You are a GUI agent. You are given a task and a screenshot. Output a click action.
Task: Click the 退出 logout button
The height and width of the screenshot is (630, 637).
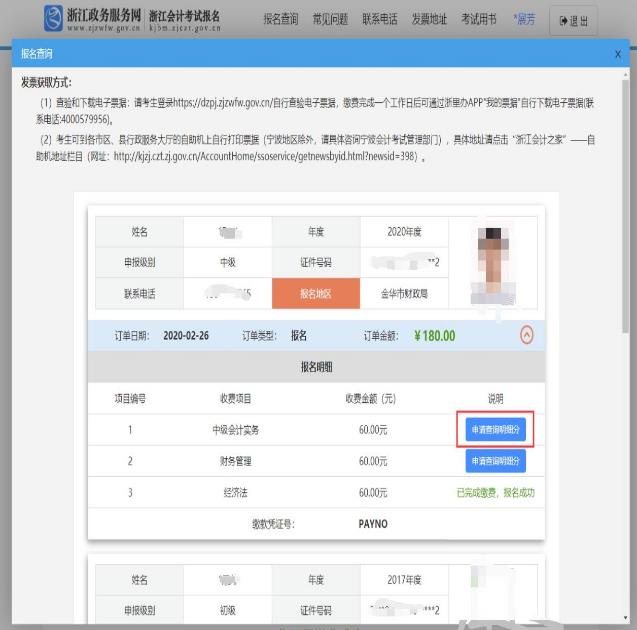tap(574, 21)
